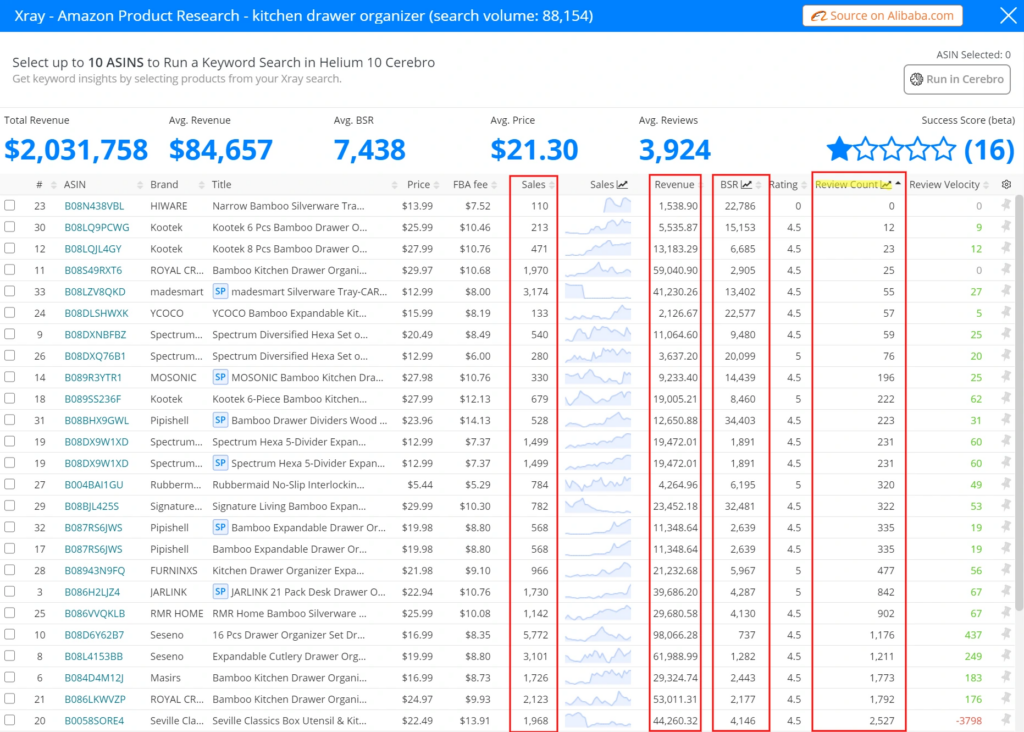
Task: Open ASIN link B08DXQ76B1
Action: pyautogui.click(x=95, y=356)
